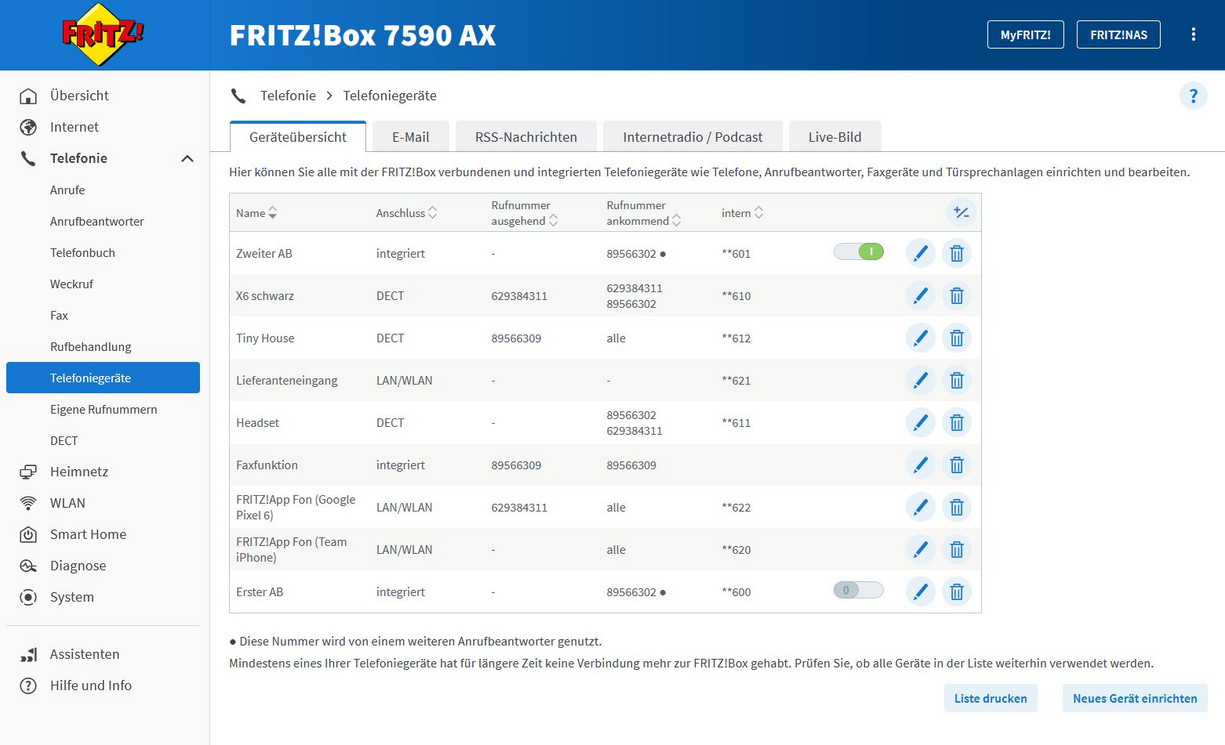The image size is (1225, 745).
Task: Click internal number **612 cell
Action: pos(736,338)
